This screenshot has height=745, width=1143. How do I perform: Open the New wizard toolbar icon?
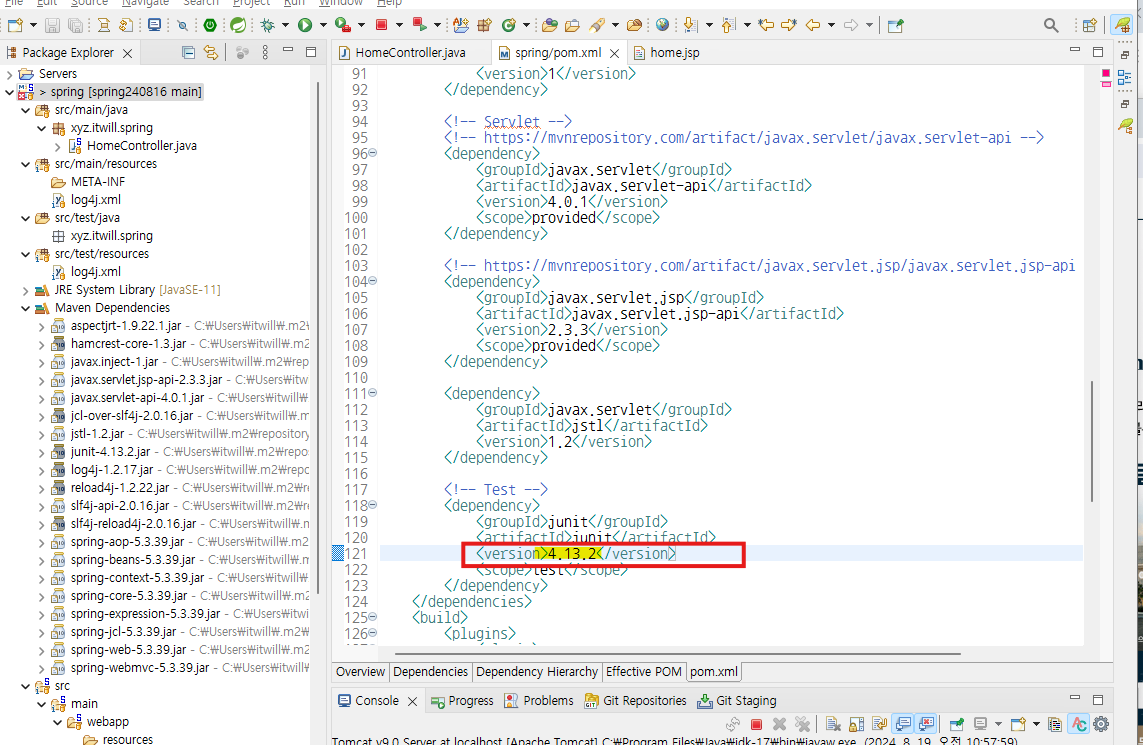coord(15,26)
